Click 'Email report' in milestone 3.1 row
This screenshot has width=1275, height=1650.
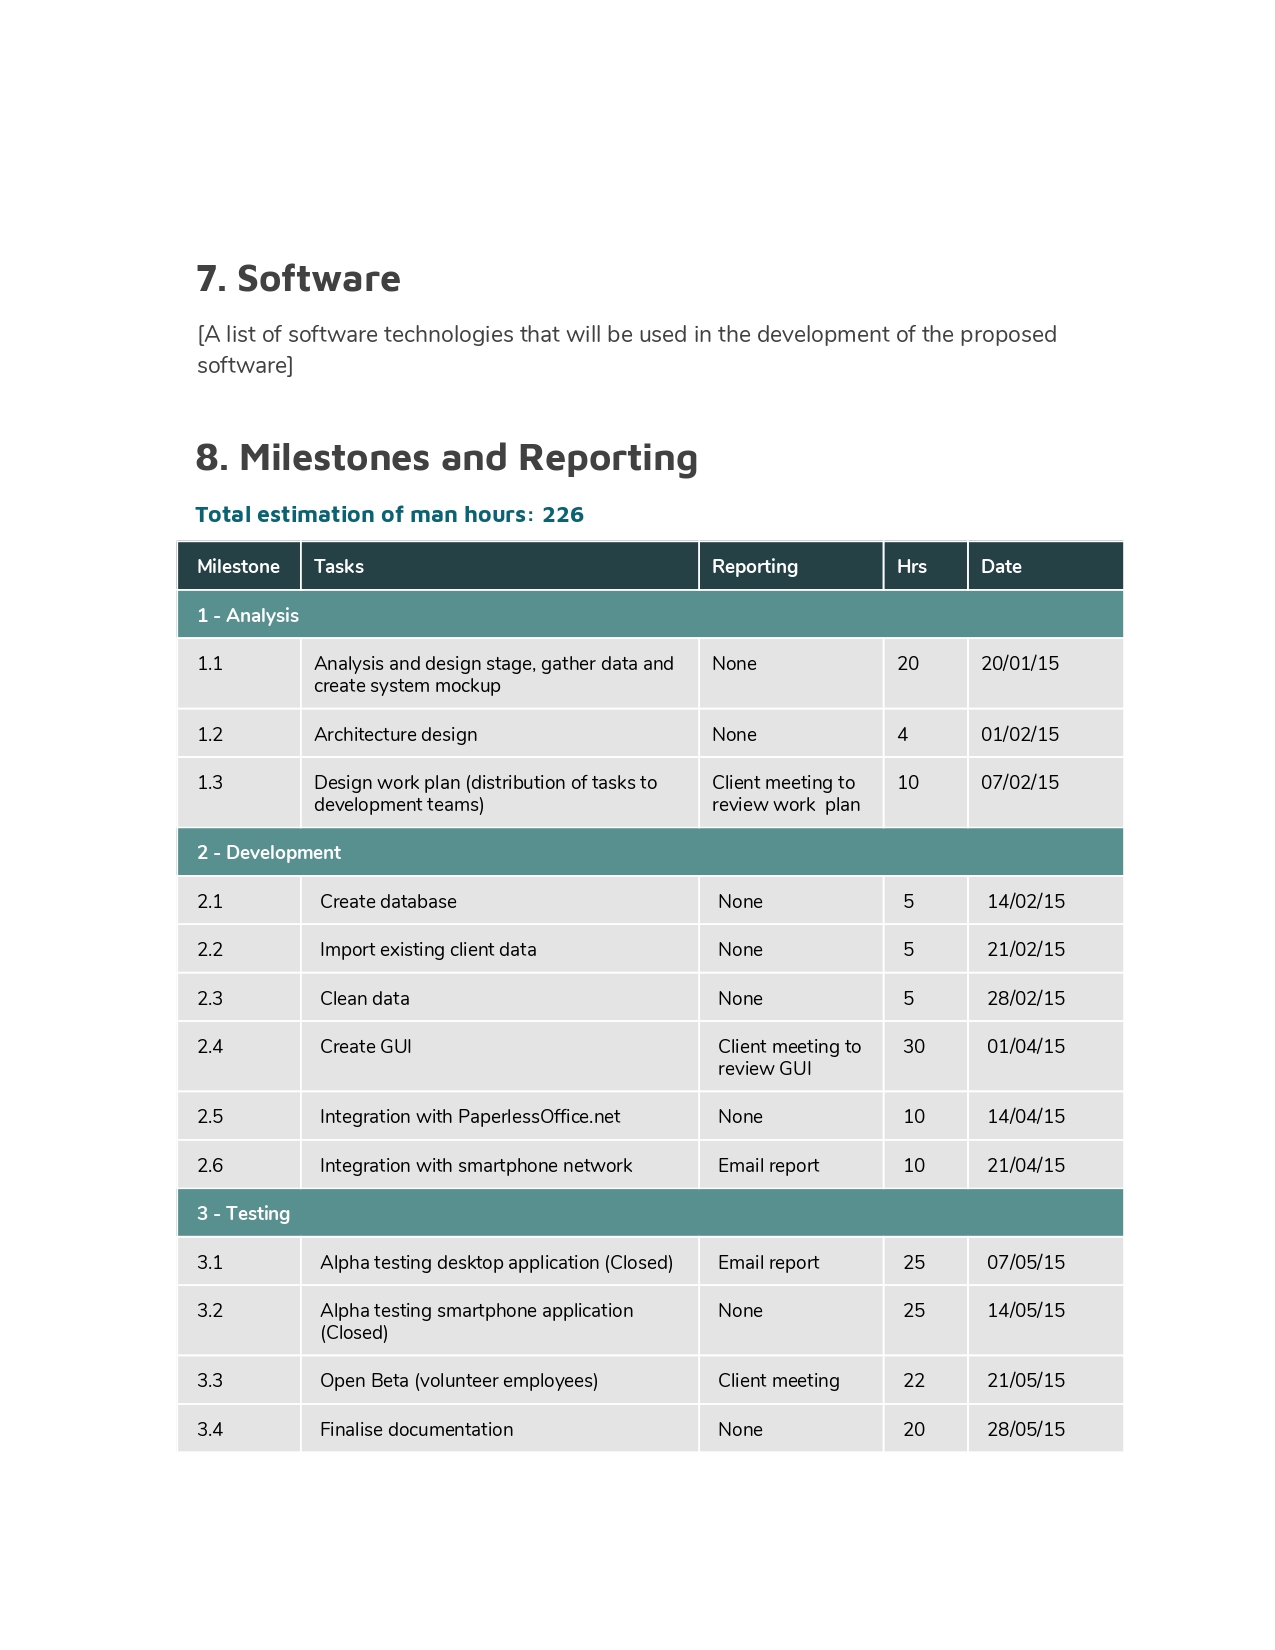coord(768,1262)
